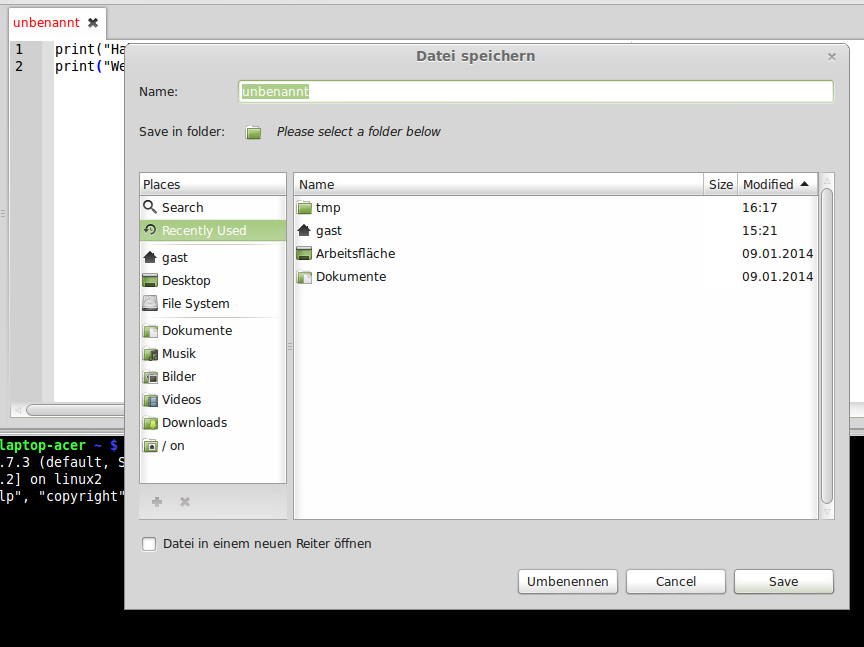Switch to the unbenannt editor tab
Screen dimensions: 864x647
(x=46, y=22)
